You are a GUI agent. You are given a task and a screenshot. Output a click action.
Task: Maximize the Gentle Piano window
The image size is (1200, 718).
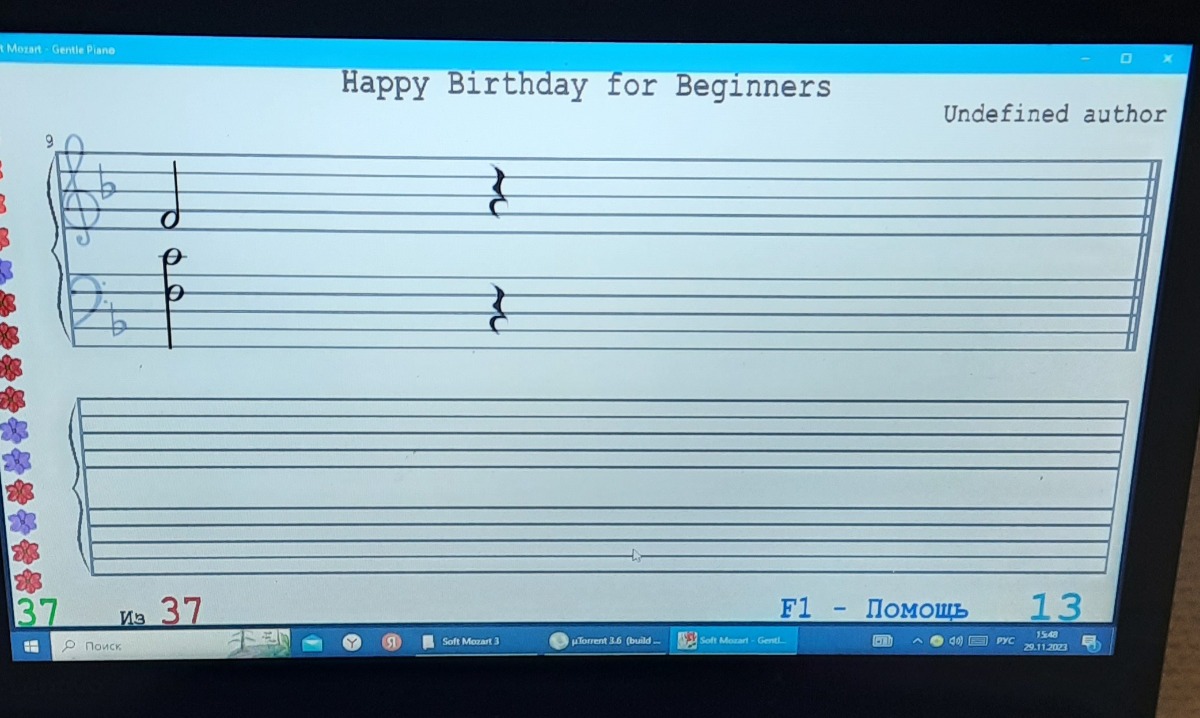[x=1126, y=58]
